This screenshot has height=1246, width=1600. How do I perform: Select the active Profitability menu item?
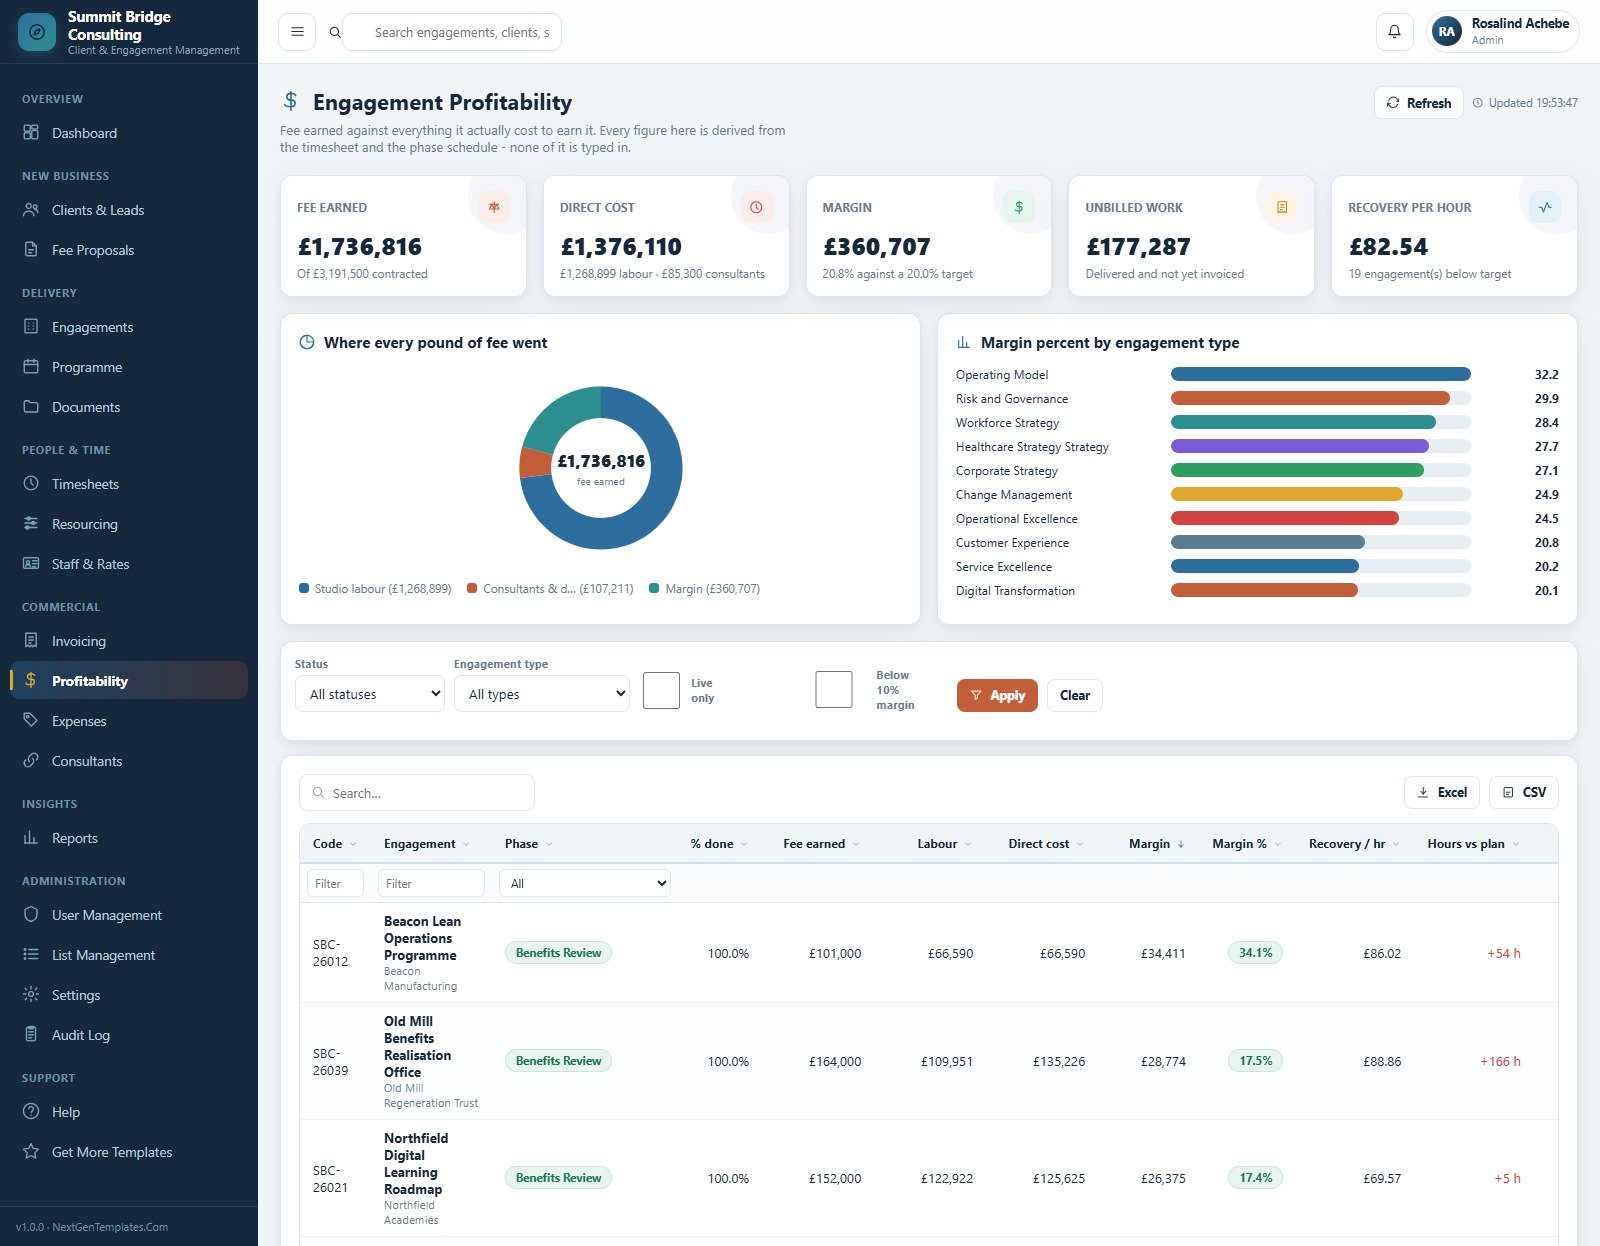point(129,680)
